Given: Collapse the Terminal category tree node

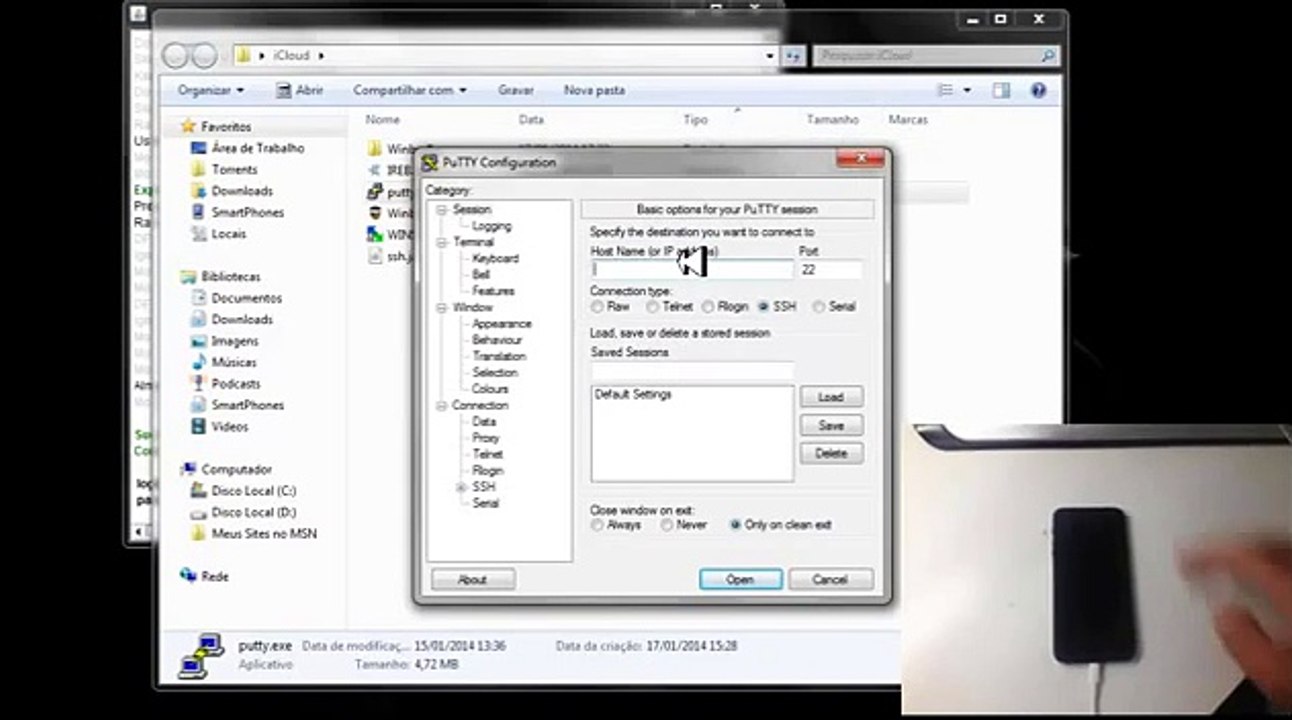Looking at the screenshot, I should pyautogui.click(x=441, y=242).
